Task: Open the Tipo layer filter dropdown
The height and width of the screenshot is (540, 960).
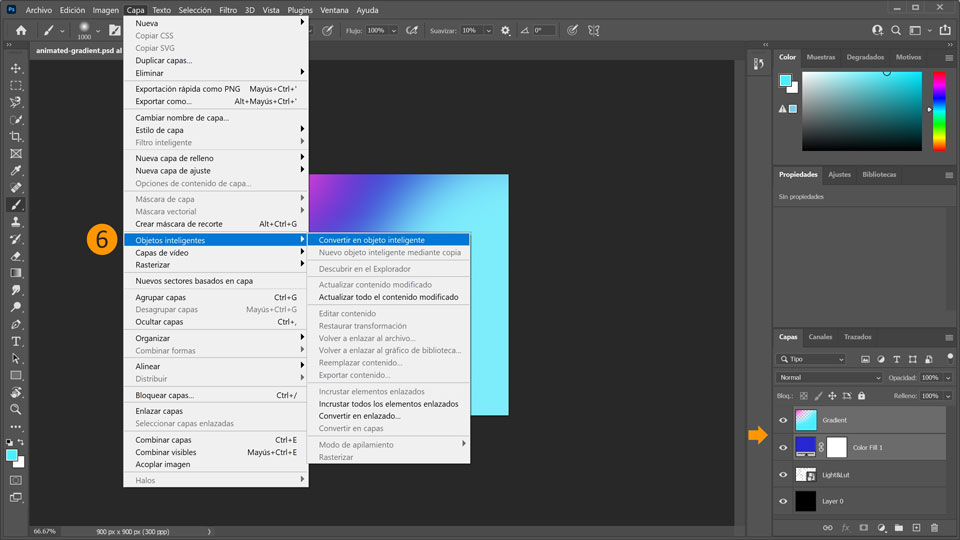Action: click(x=811, y=359)
